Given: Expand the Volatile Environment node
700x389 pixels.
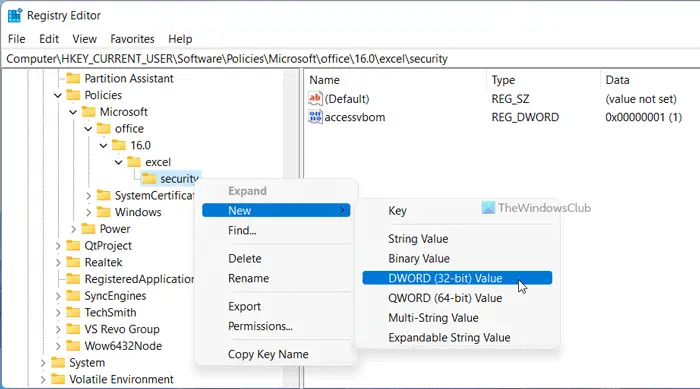Looking at the screenshot, I should pyautogui.click(x=43, y=380).
